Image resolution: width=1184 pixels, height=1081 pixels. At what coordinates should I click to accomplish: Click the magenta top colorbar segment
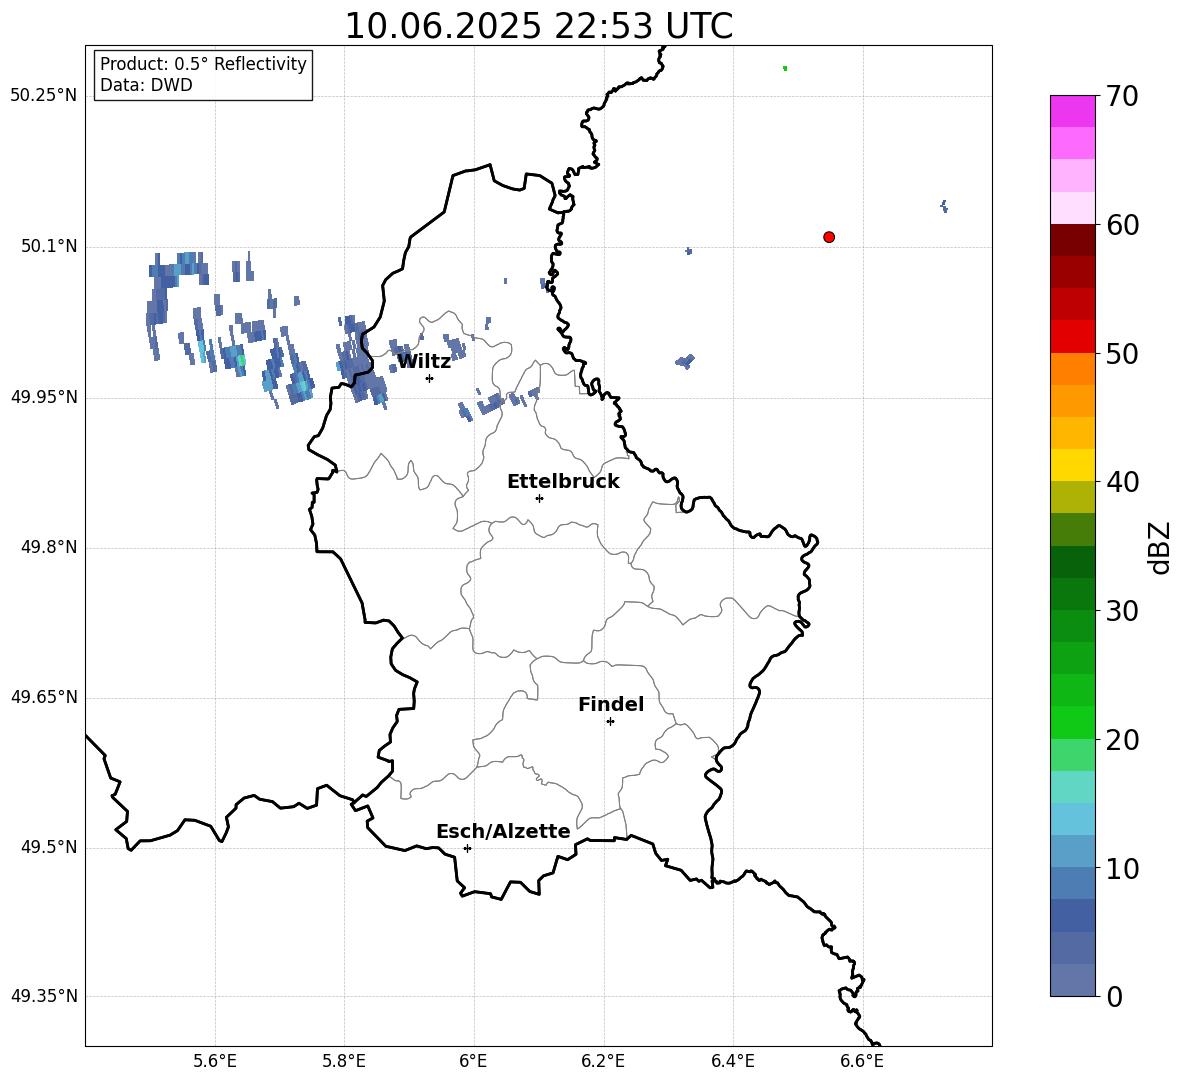tap(1072, 111)
